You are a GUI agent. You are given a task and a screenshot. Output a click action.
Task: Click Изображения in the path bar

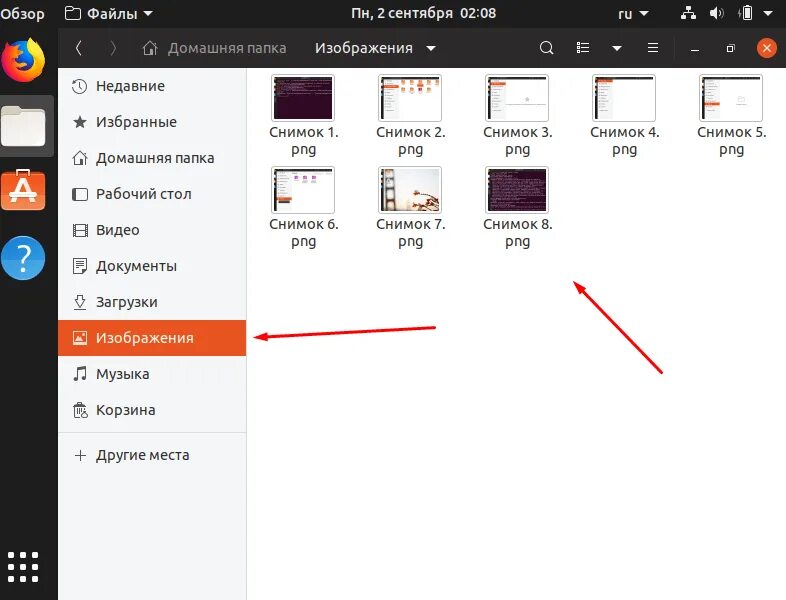[364, 48]
